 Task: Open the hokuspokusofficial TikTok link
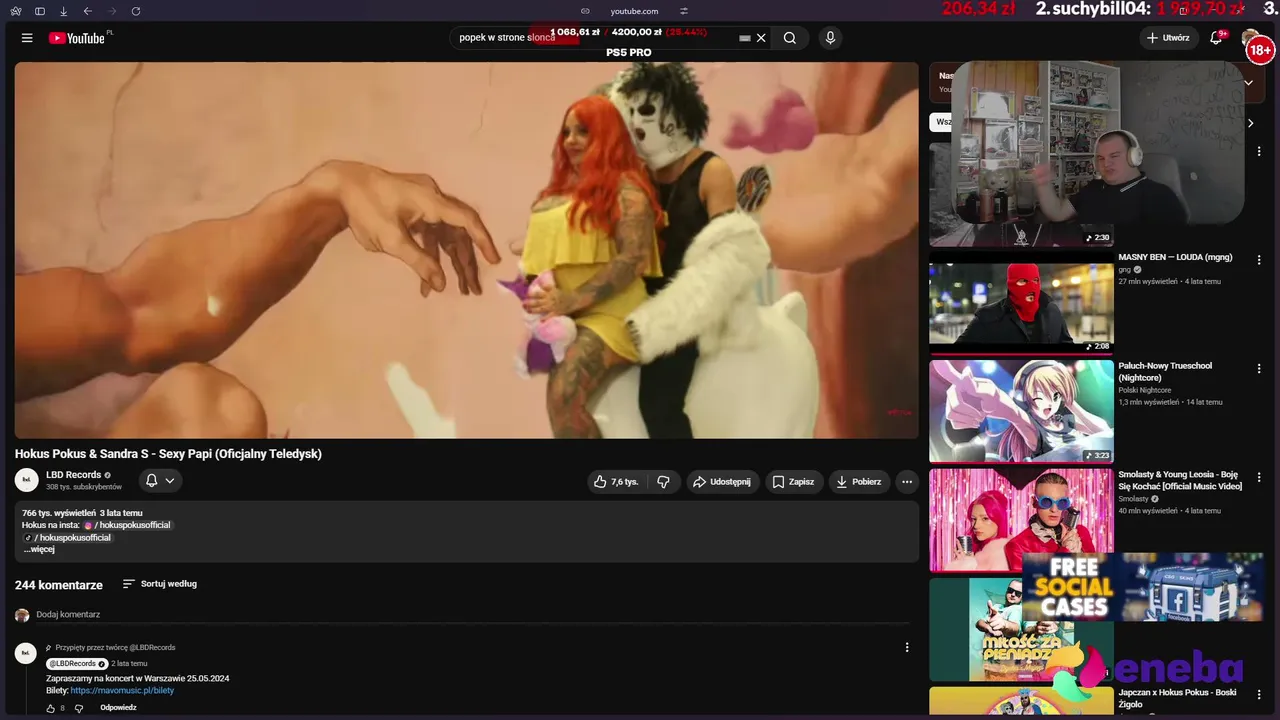click(67, 538)
